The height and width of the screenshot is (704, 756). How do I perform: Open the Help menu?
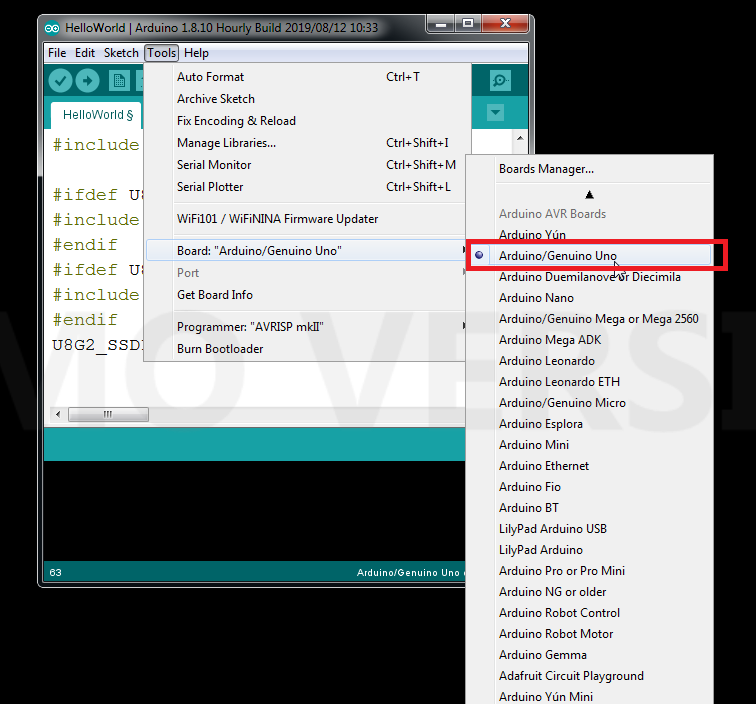pyautogui.click(x=196, y=53)
